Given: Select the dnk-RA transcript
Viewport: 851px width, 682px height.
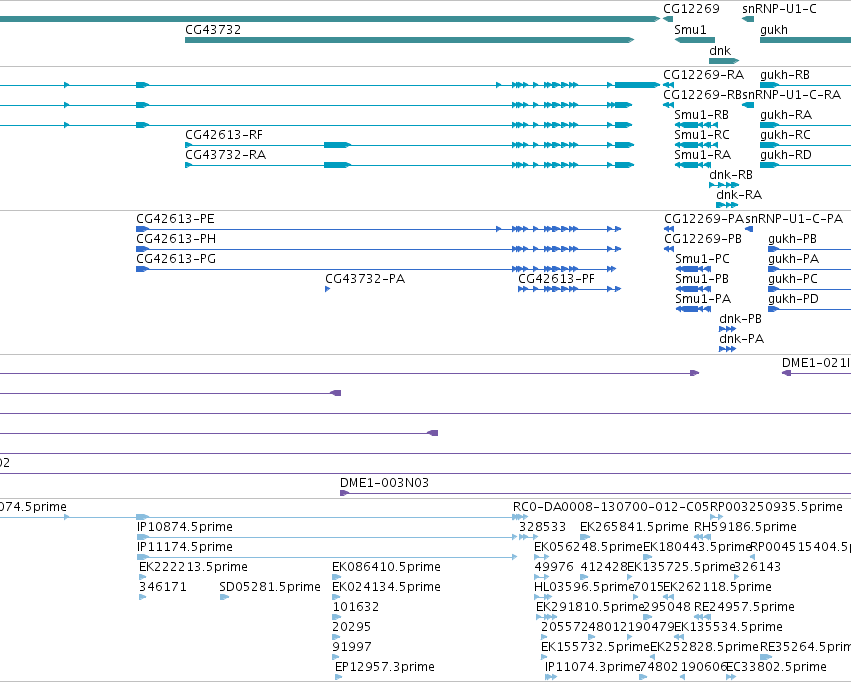Looking at the screenshot, I should pos(739,195).
